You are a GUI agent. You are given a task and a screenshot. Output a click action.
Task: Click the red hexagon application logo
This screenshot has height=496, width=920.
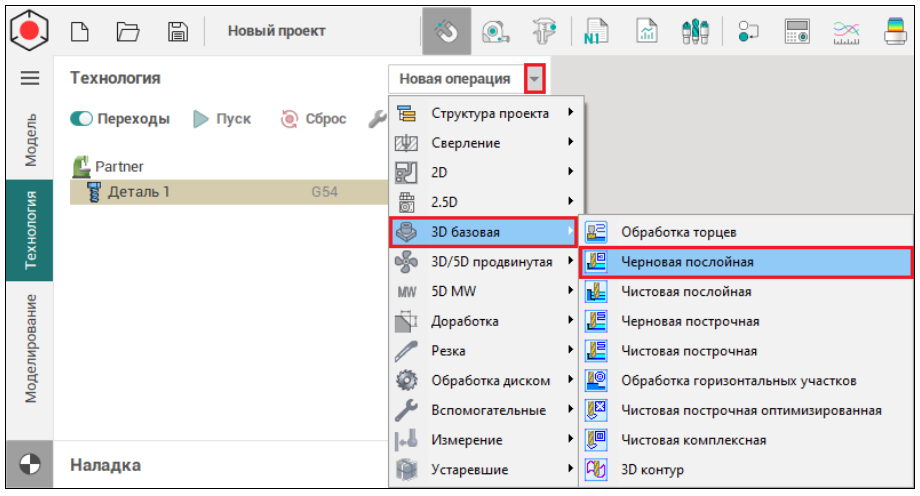pyautogui.click(x=29, y=30)
